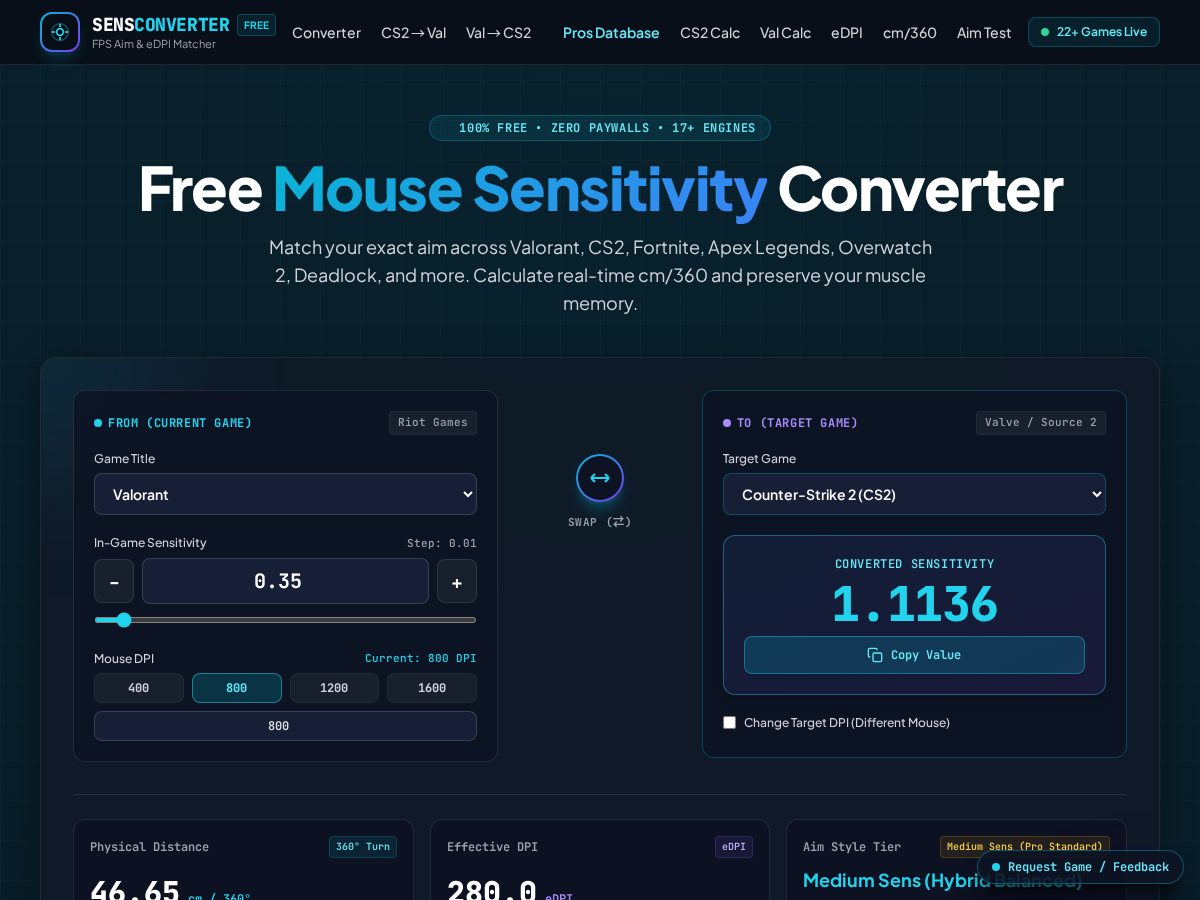Click the TO (TARGET GAME) heading

click(797, 423)
